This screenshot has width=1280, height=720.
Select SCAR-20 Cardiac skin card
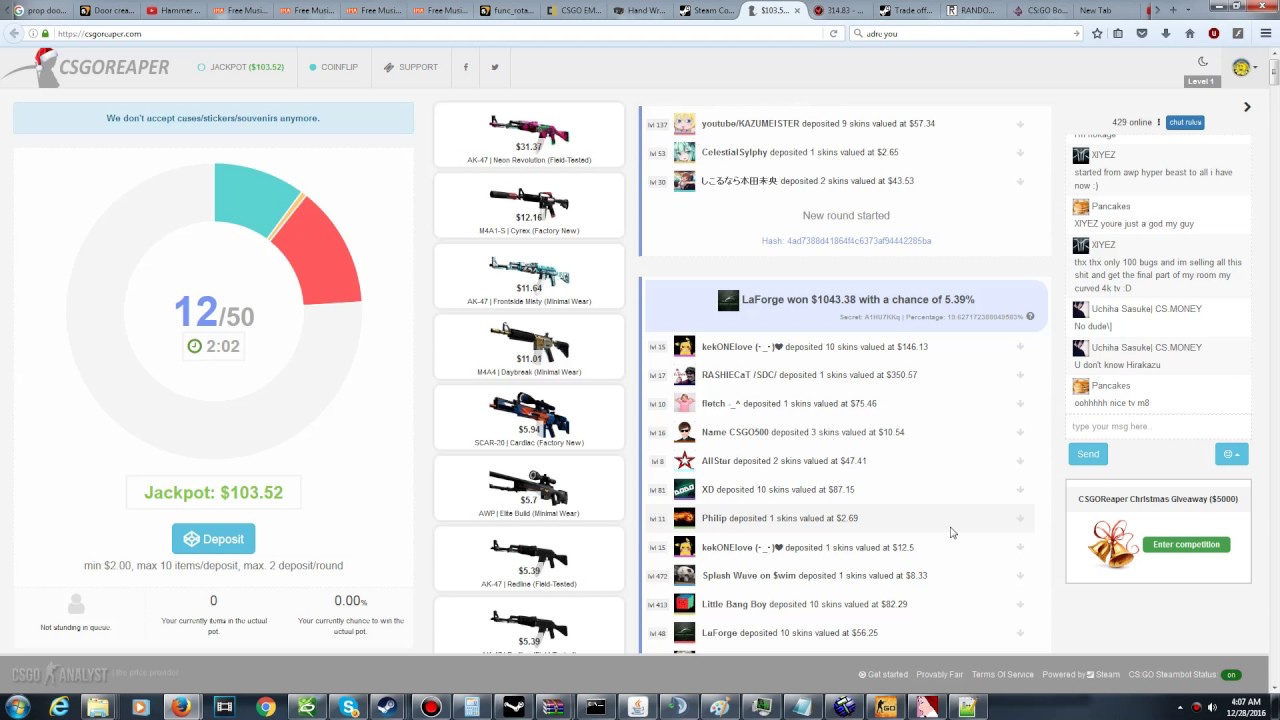(x=529, y=419)
